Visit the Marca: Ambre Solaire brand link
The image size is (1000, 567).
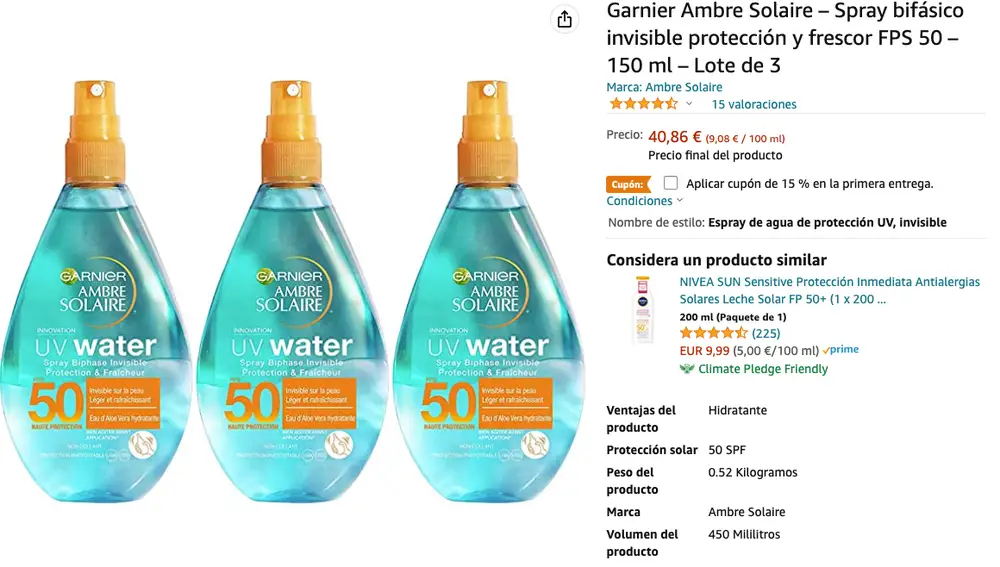(664, 87)
